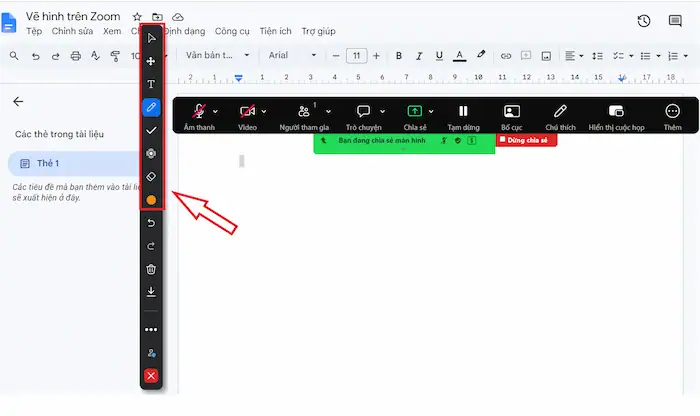This screenshot has width=700, height=416.
Task: Open the Chỉnh sửa menu
Action: click(72, 31)
